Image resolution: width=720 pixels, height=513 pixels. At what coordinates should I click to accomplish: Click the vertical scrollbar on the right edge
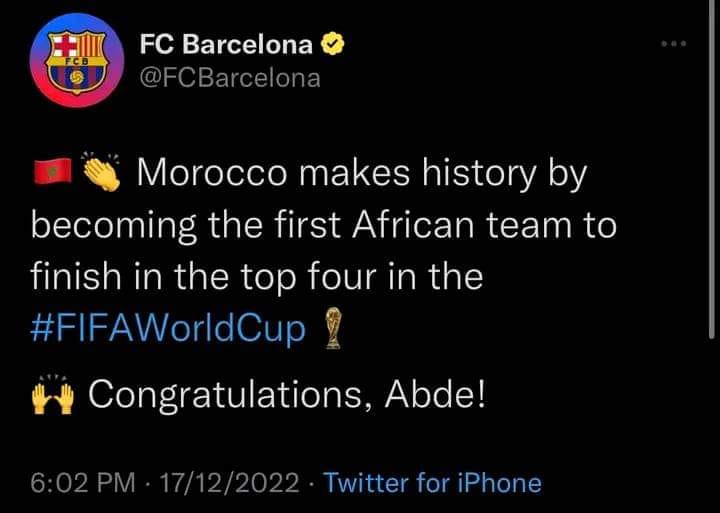(x=712, y=169)
